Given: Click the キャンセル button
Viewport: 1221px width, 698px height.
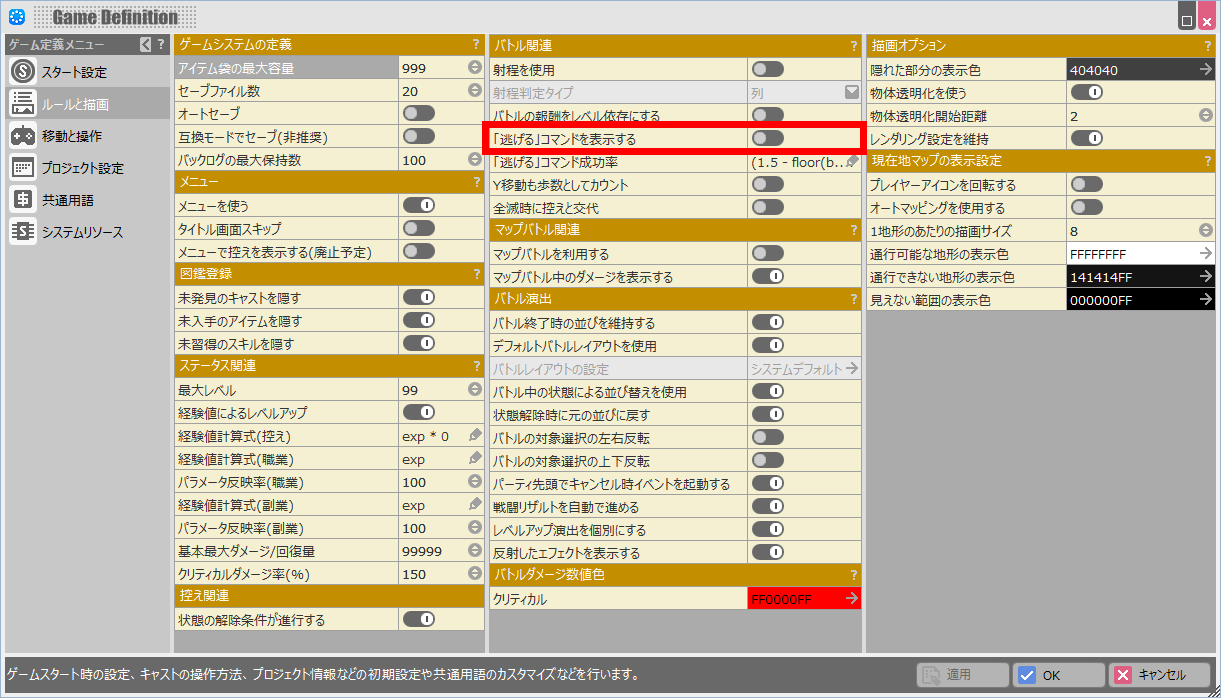Looking at the screenshot, I should pyautogui.click(x=1160, y=675).
